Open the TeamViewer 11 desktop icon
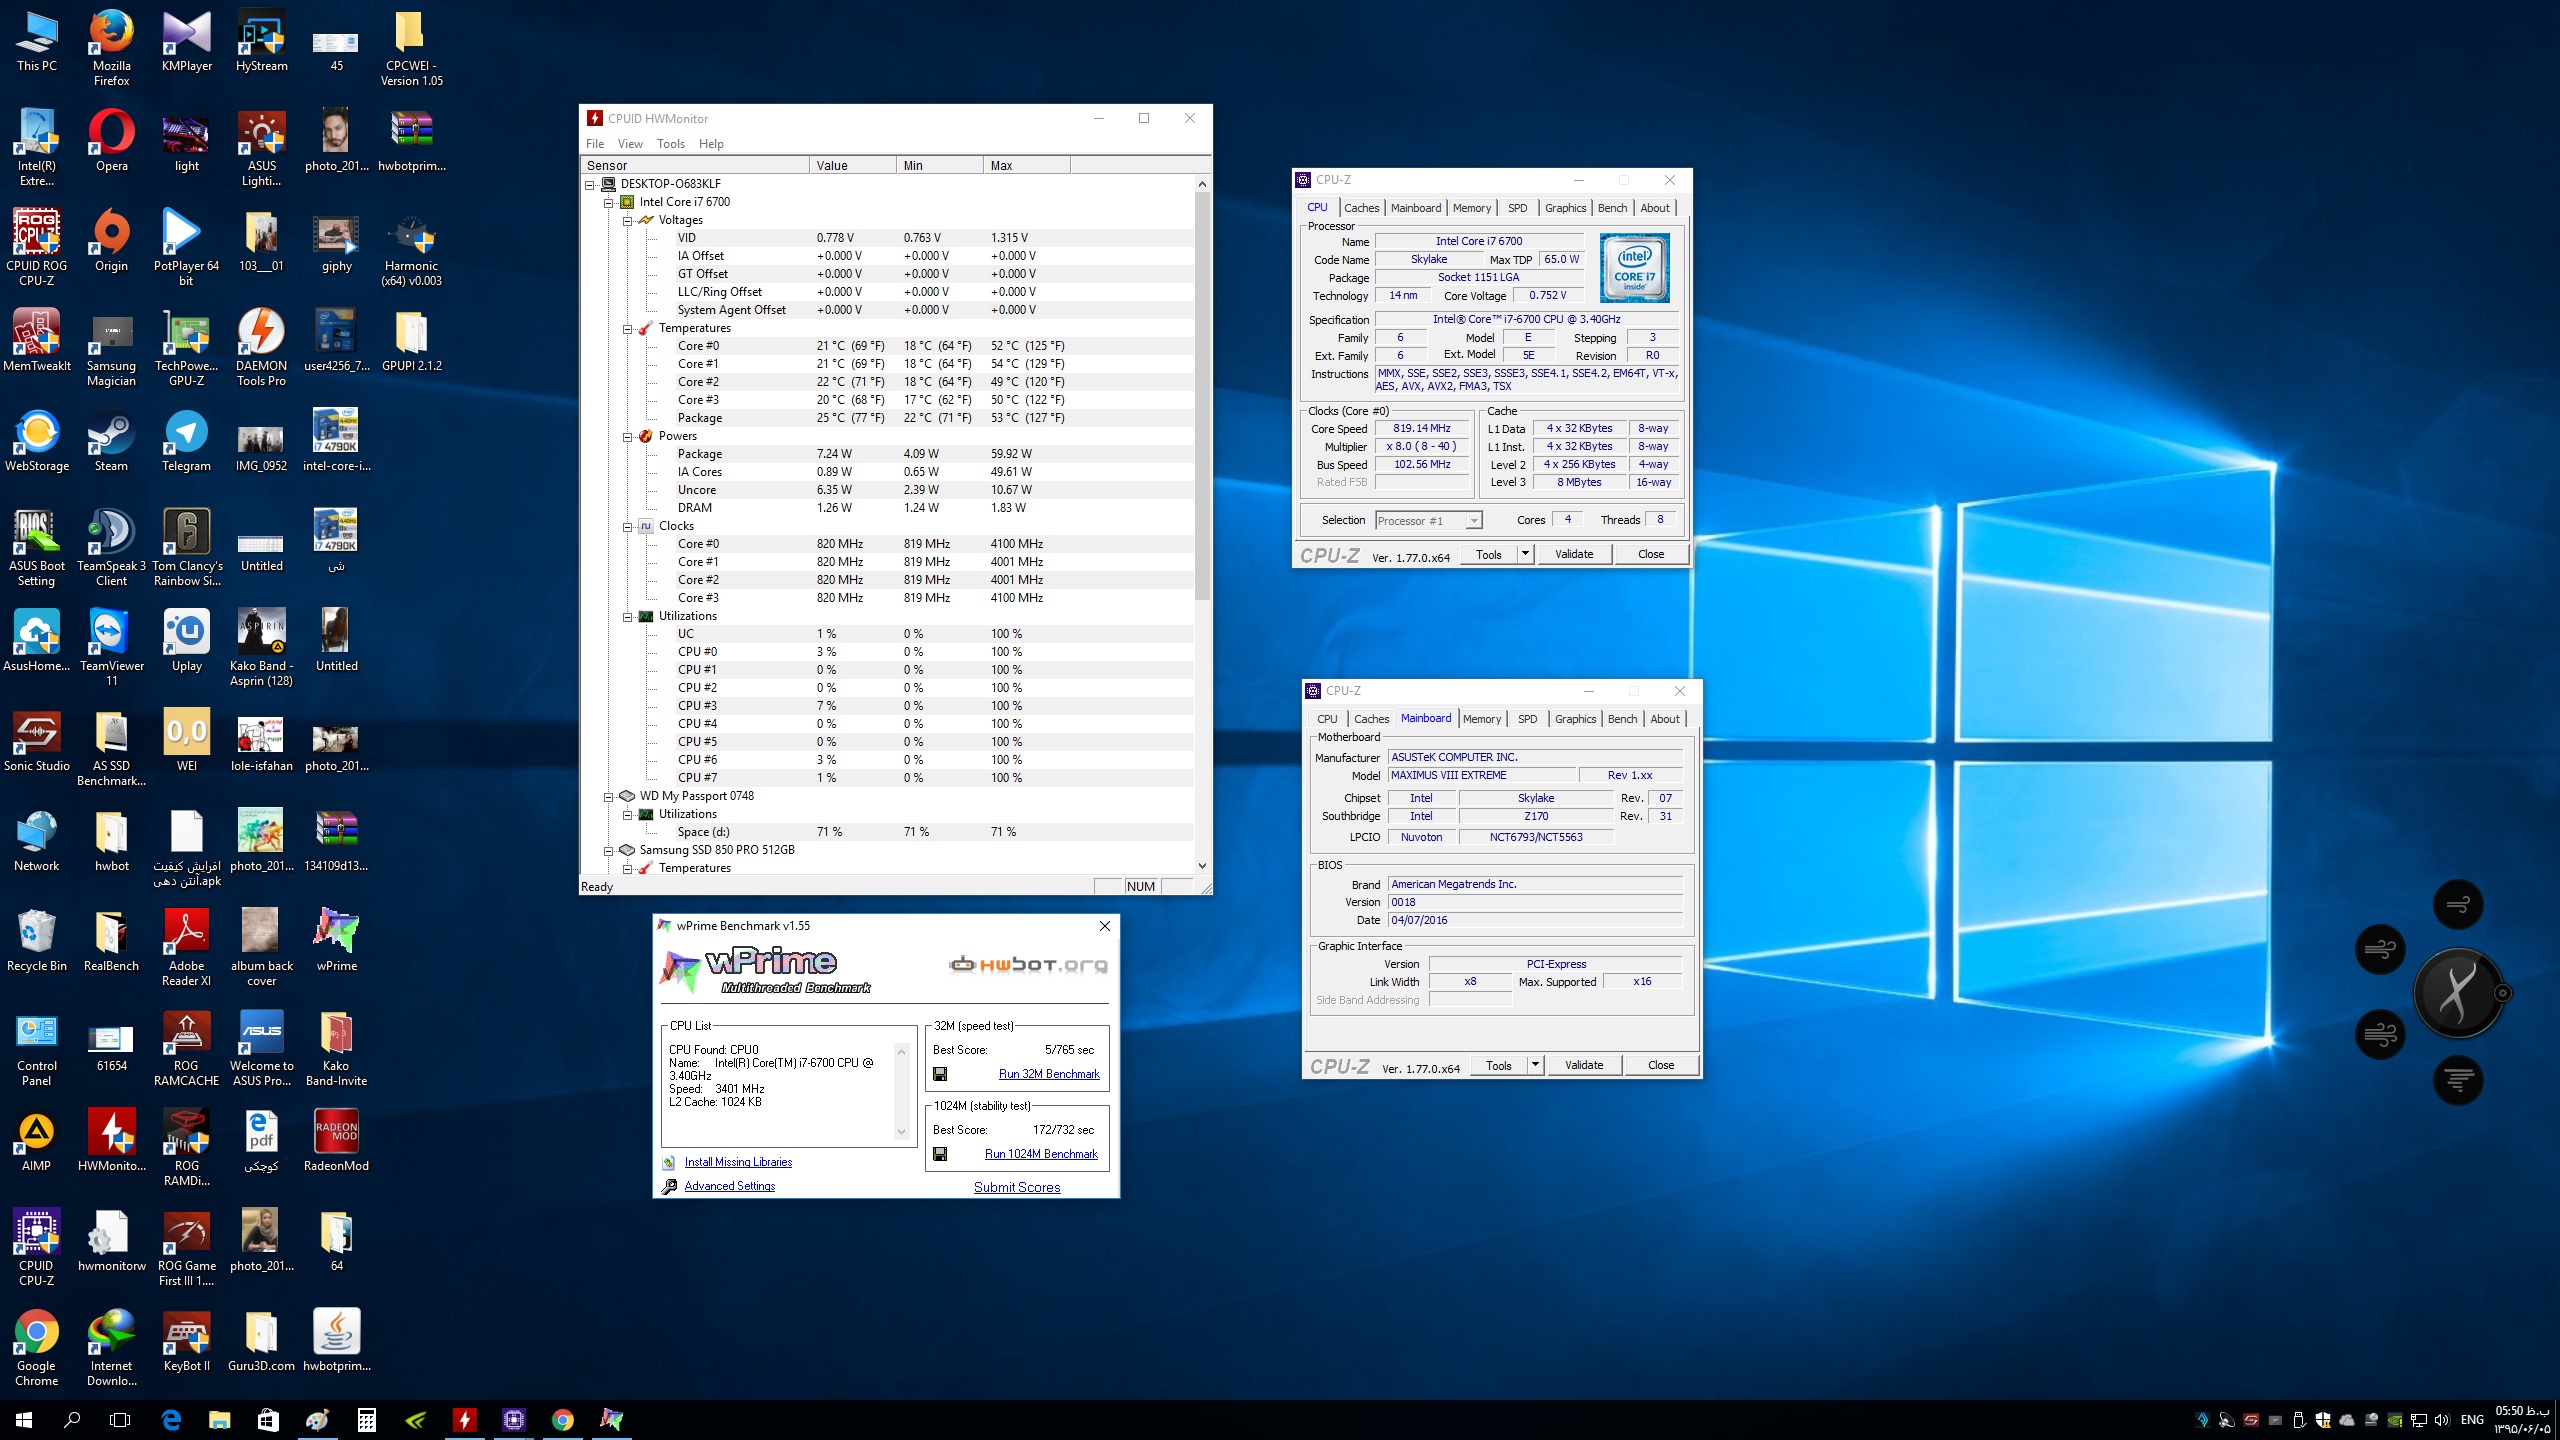This screenshot has height=1440, width=2560. pyautogui.click(x=111, y=648)
